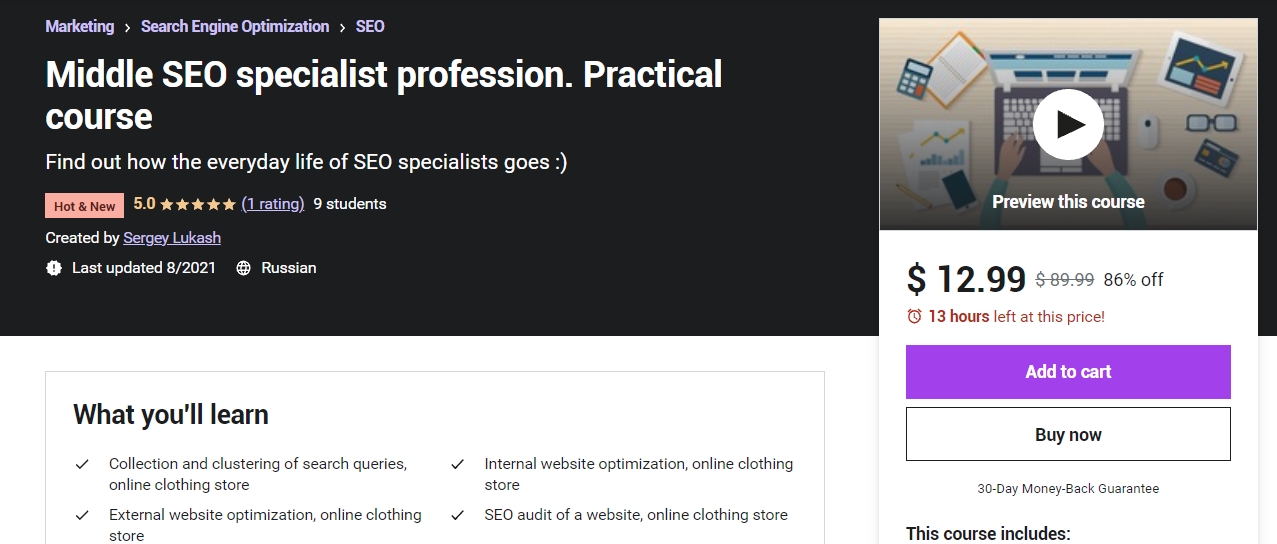Click checkmark beside SEO audit of a website
The image size is (1277, 544).
click(457, 515)
